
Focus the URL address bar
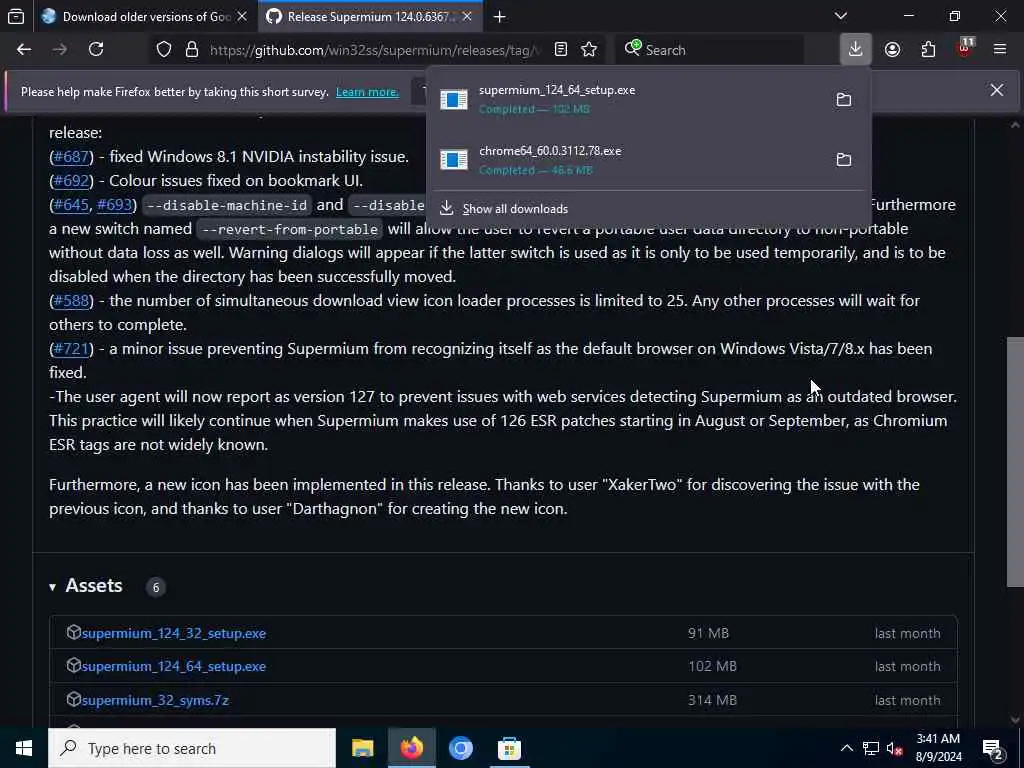pos(376,50)
